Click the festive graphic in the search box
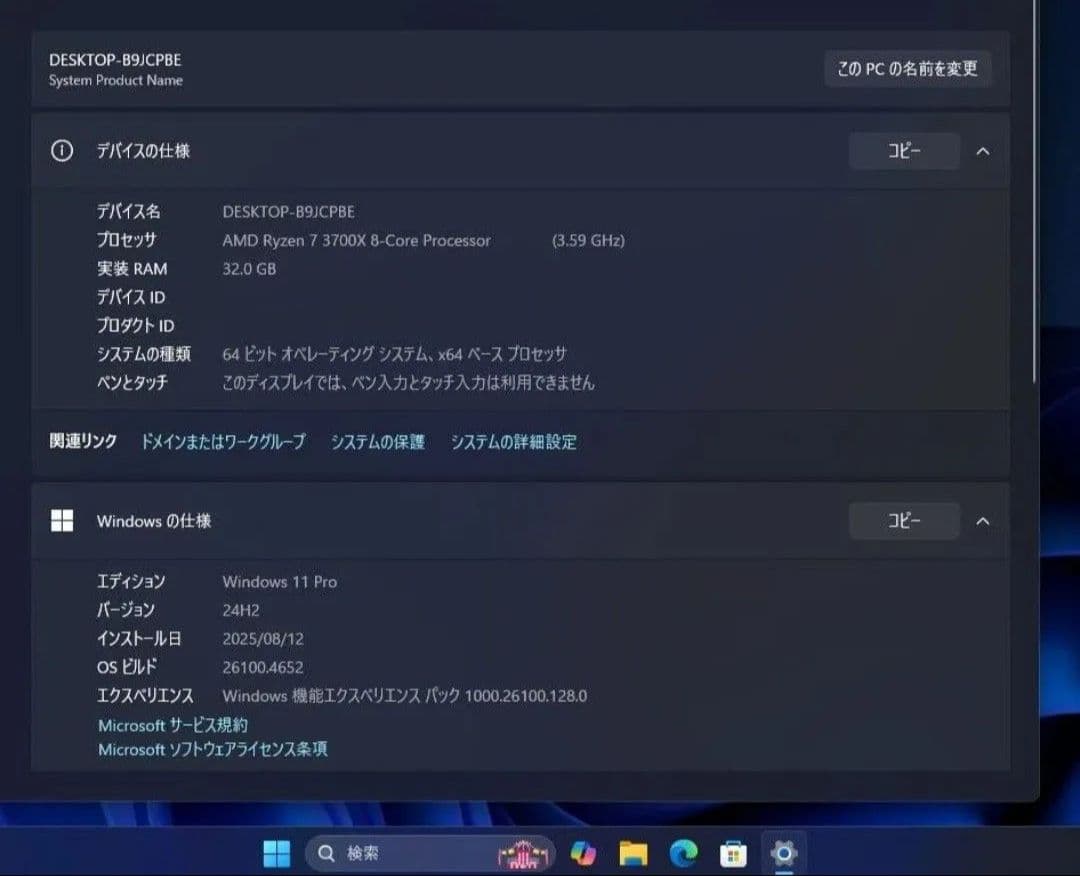1080x876 pixels. point(523,855)
